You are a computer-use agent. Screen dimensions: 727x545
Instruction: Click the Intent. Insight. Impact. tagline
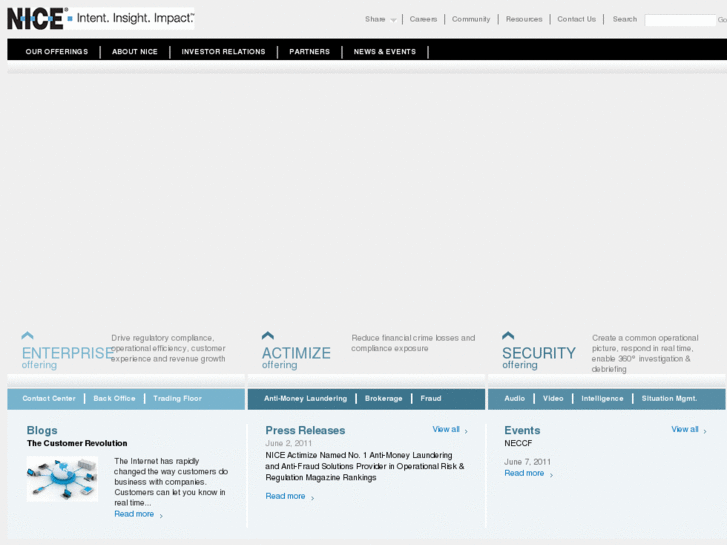(x=135, y=18)
